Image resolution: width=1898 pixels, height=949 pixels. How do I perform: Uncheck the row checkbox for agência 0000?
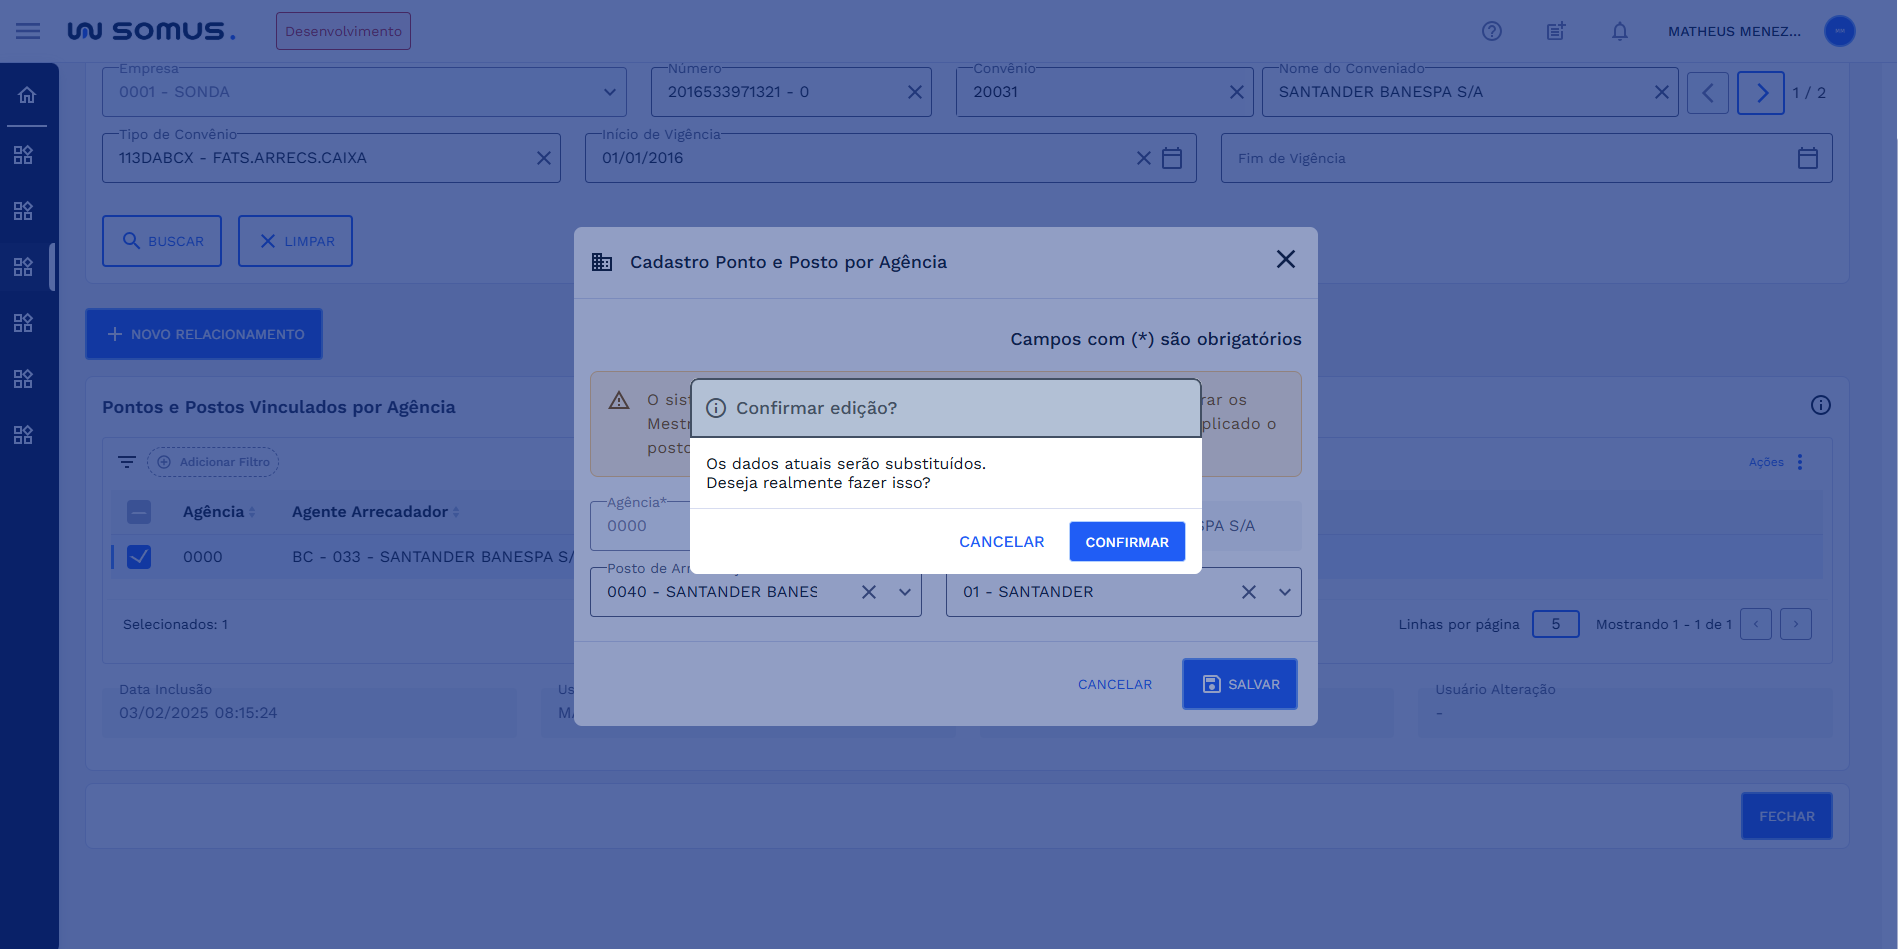coord(139,557)
